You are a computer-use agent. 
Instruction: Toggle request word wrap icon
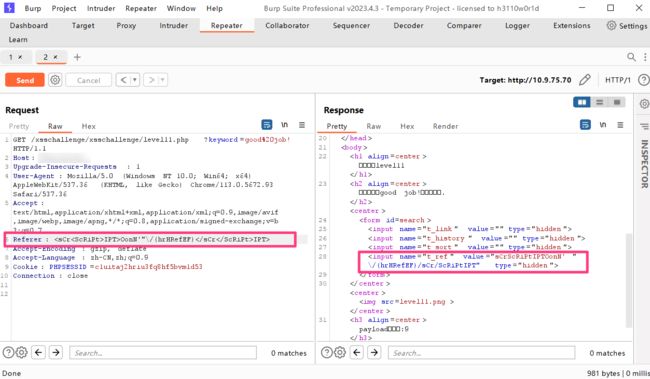[267, 124]
